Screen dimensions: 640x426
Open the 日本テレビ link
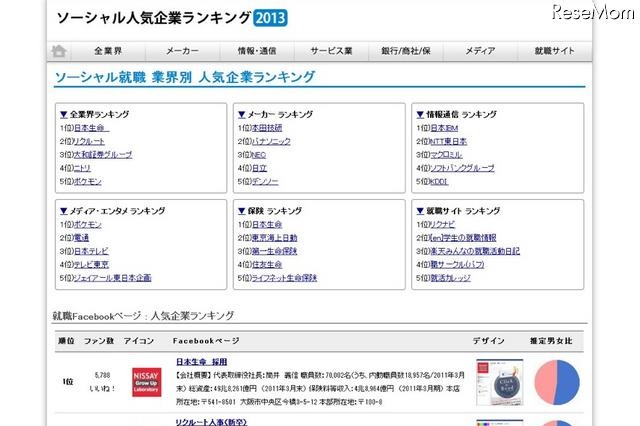click(x=91, y=251)
